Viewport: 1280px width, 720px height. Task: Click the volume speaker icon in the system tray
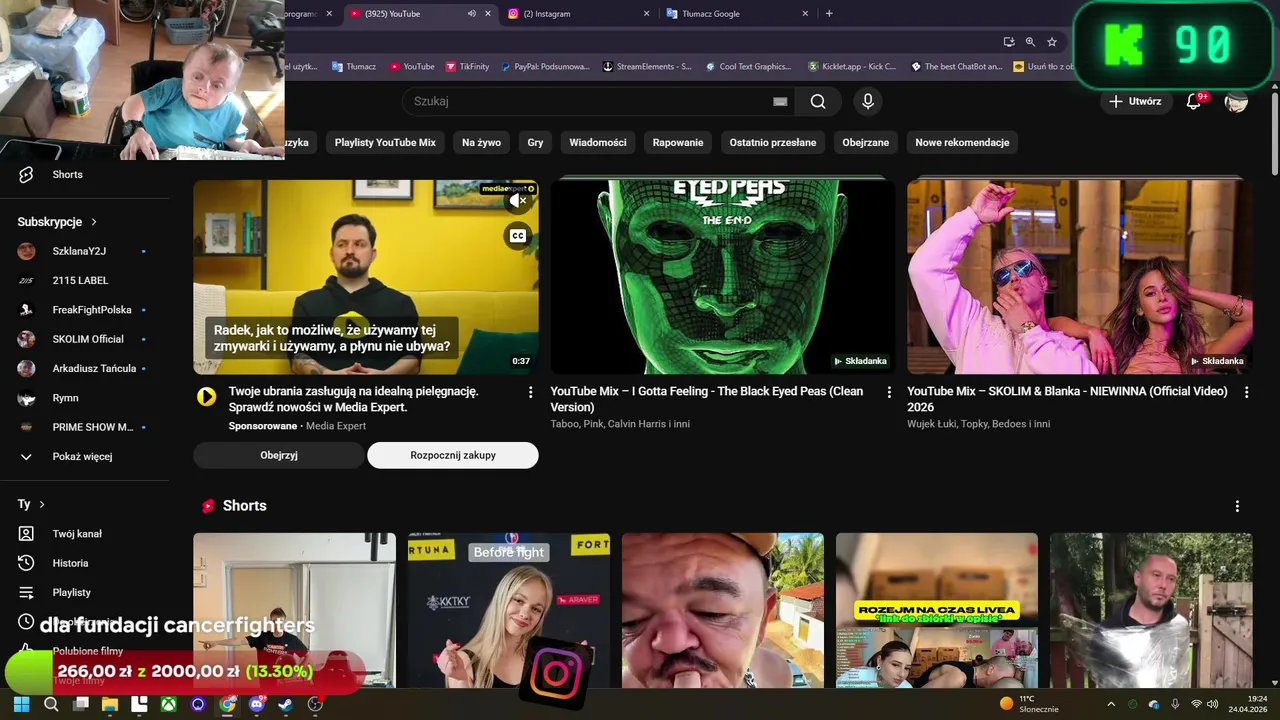(x=1212, y=704)
